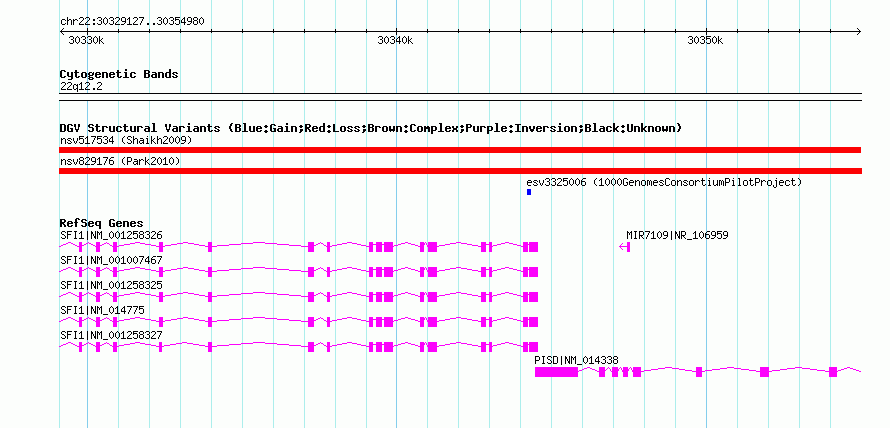
Task: Click the 30330k ruler tick label
Action: coord(86,40)
